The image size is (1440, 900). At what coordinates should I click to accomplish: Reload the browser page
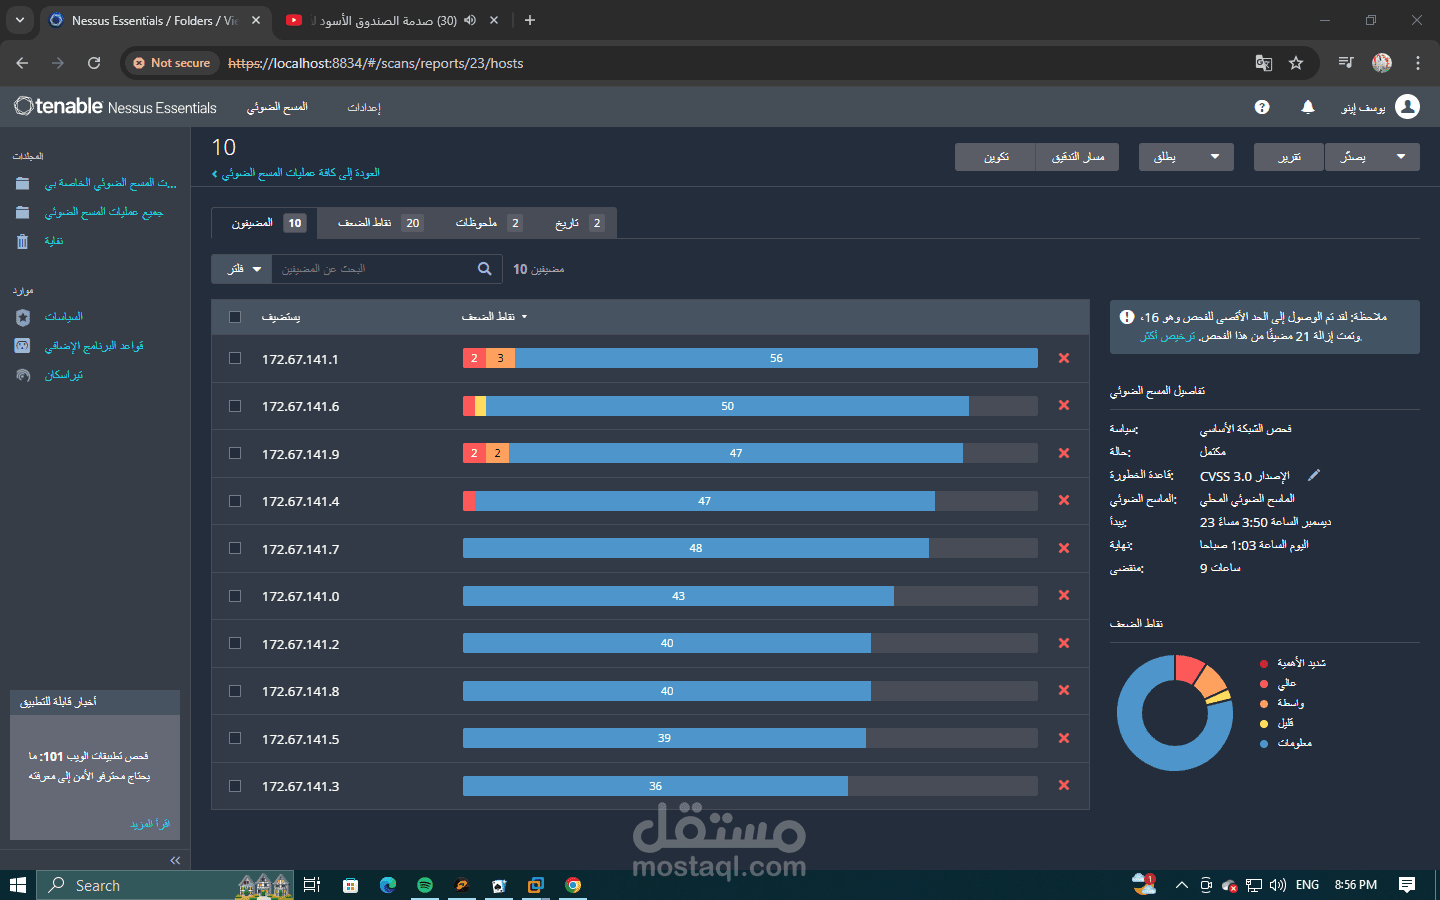pyautogui.click(x=94, y=63)
